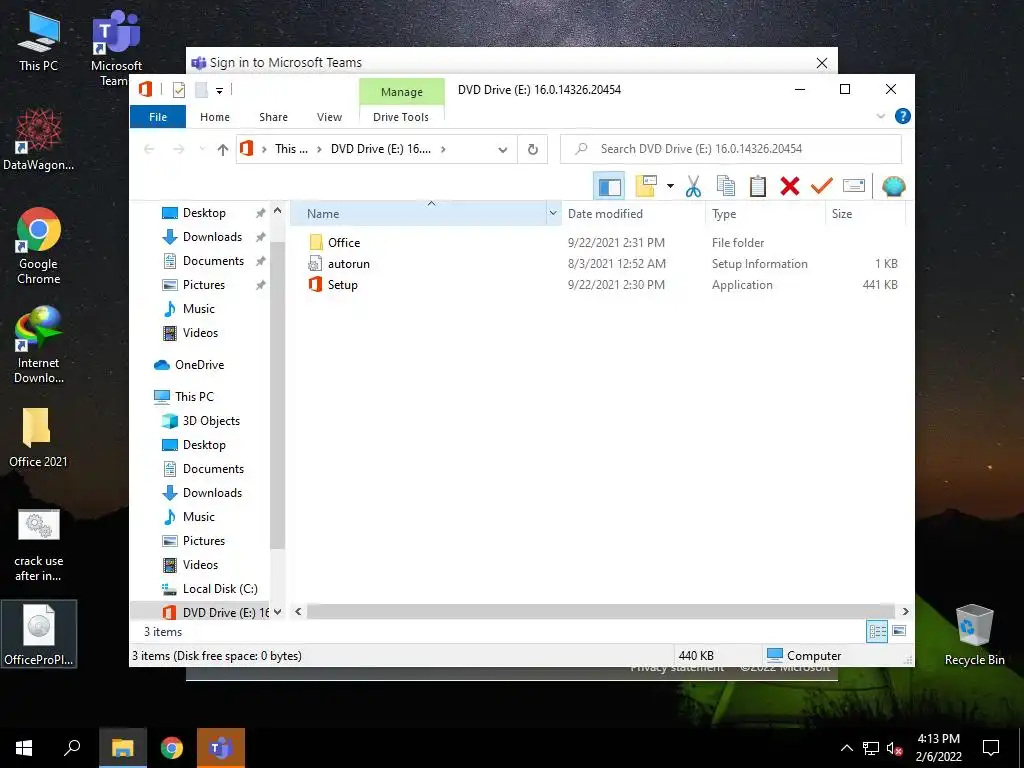Select OneDrive in navigation pane
Image resolution: width=1024 pixels, height=768 pixels.
(199, 365)
